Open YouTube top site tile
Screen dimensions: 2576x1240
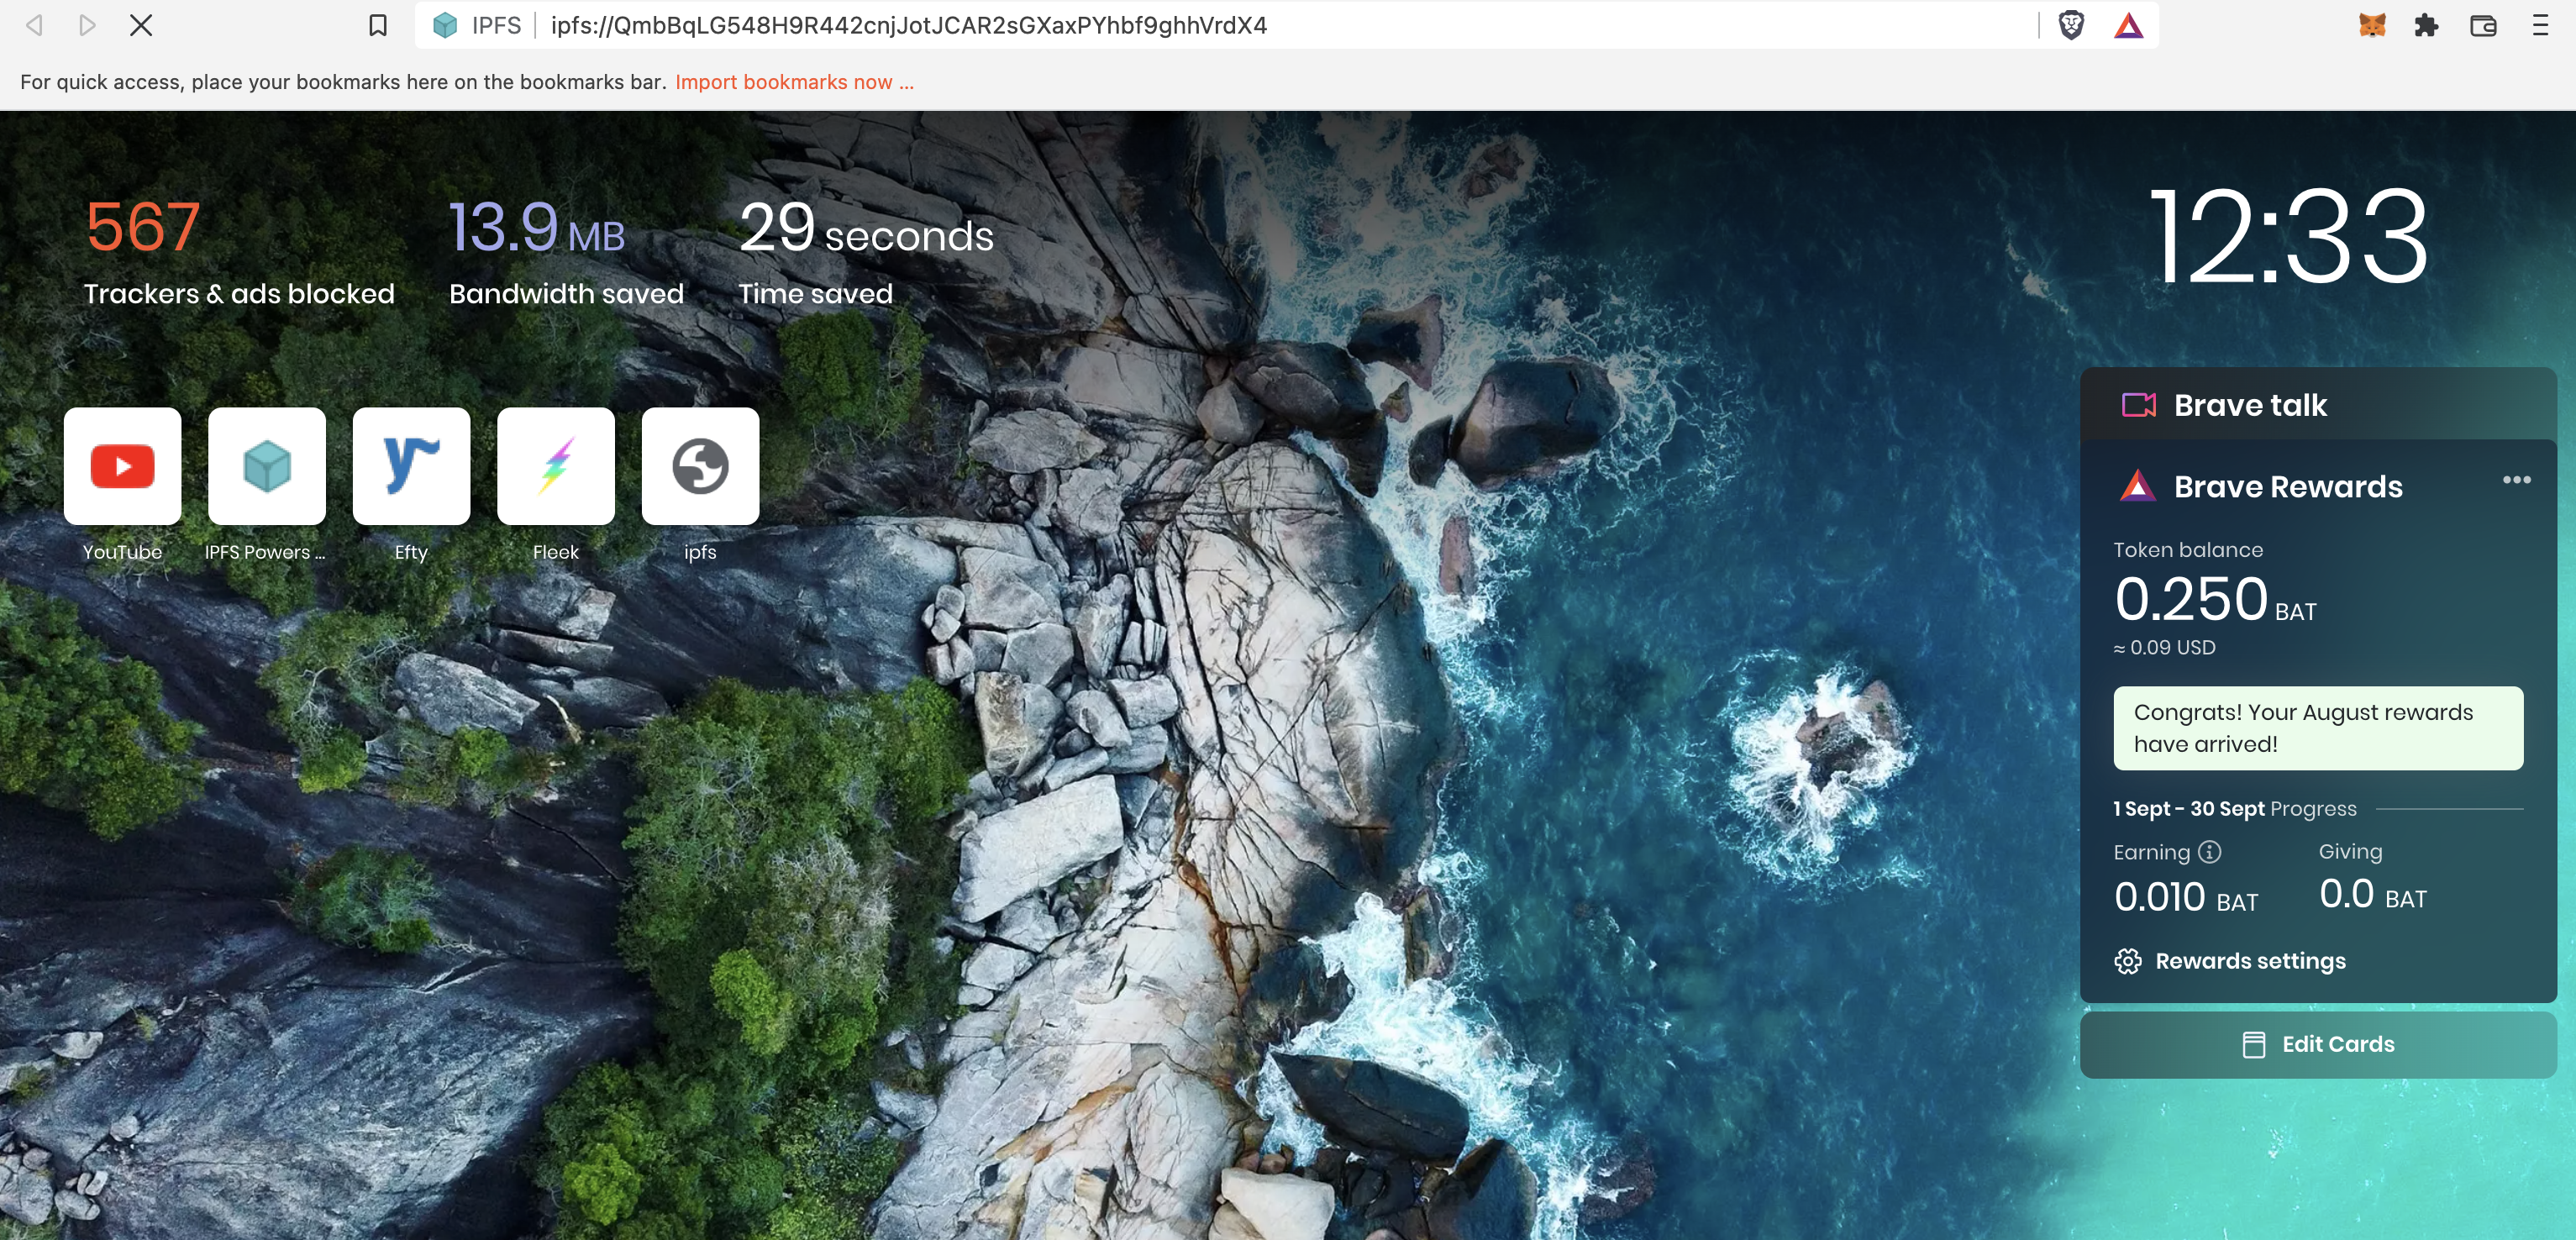point(122,466)
